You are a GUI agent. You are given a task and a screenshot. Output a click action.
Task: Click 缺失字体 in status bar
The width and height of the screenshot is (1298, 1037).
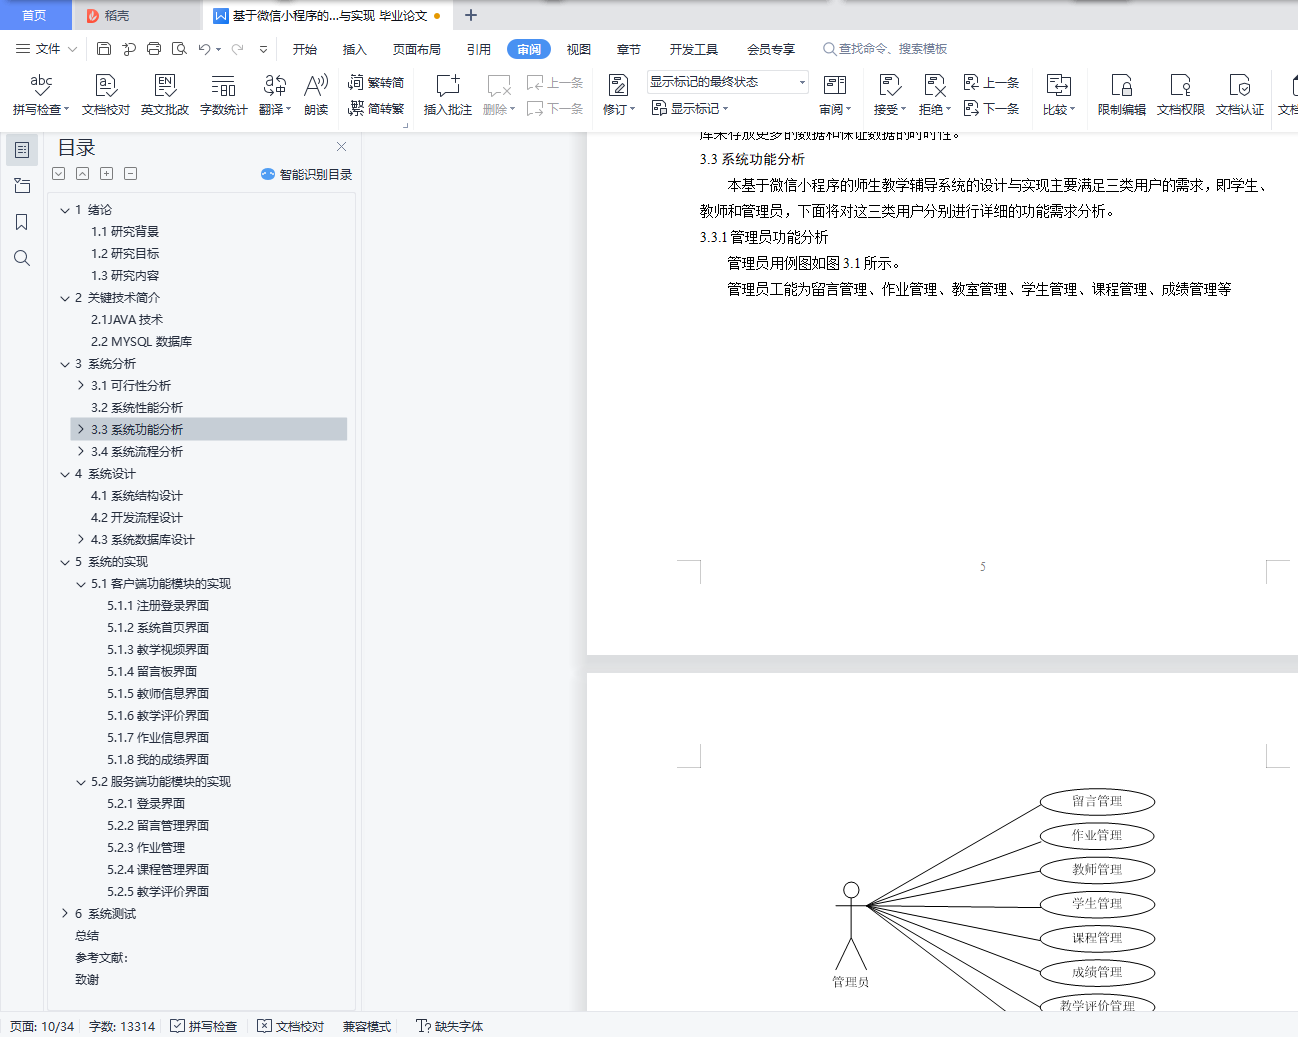pyautogui.click(x=450, y=1026)
